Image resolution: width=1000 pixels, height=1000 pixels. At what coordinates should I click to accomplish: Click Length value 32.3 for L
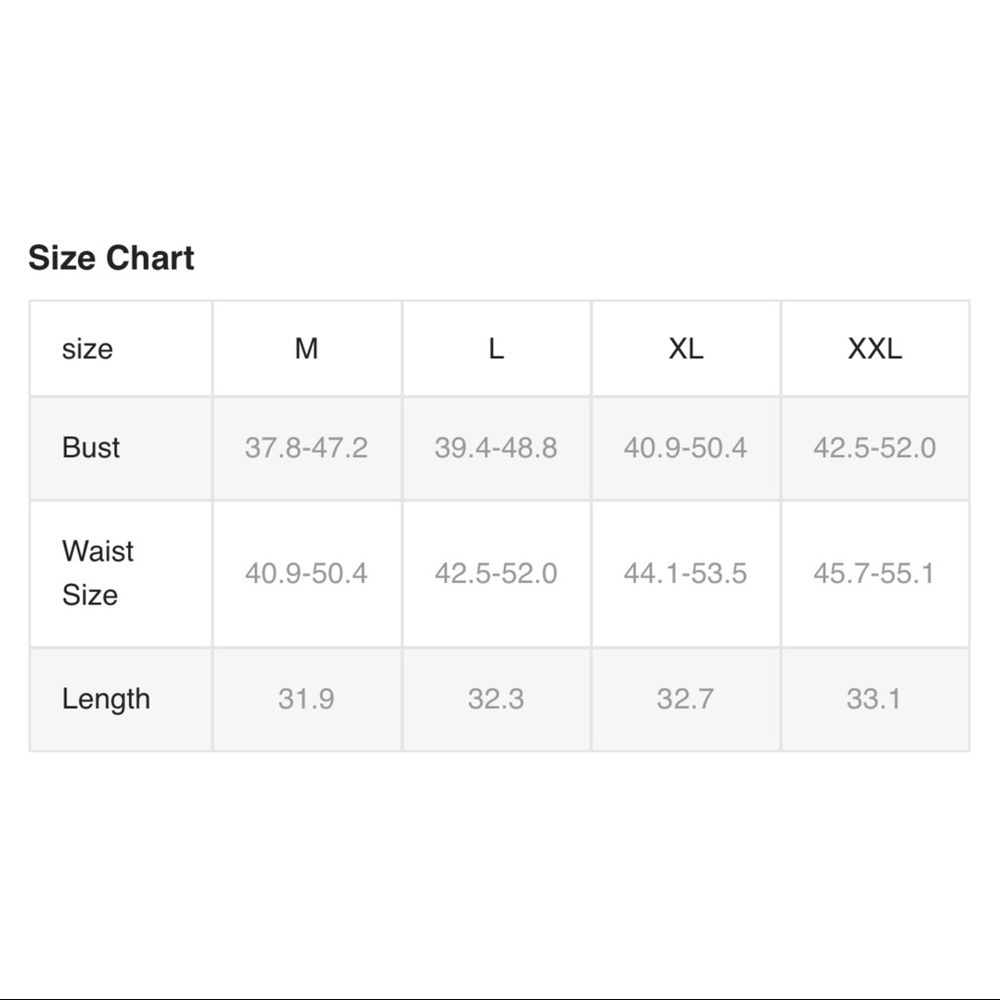(x=496, y=698)
